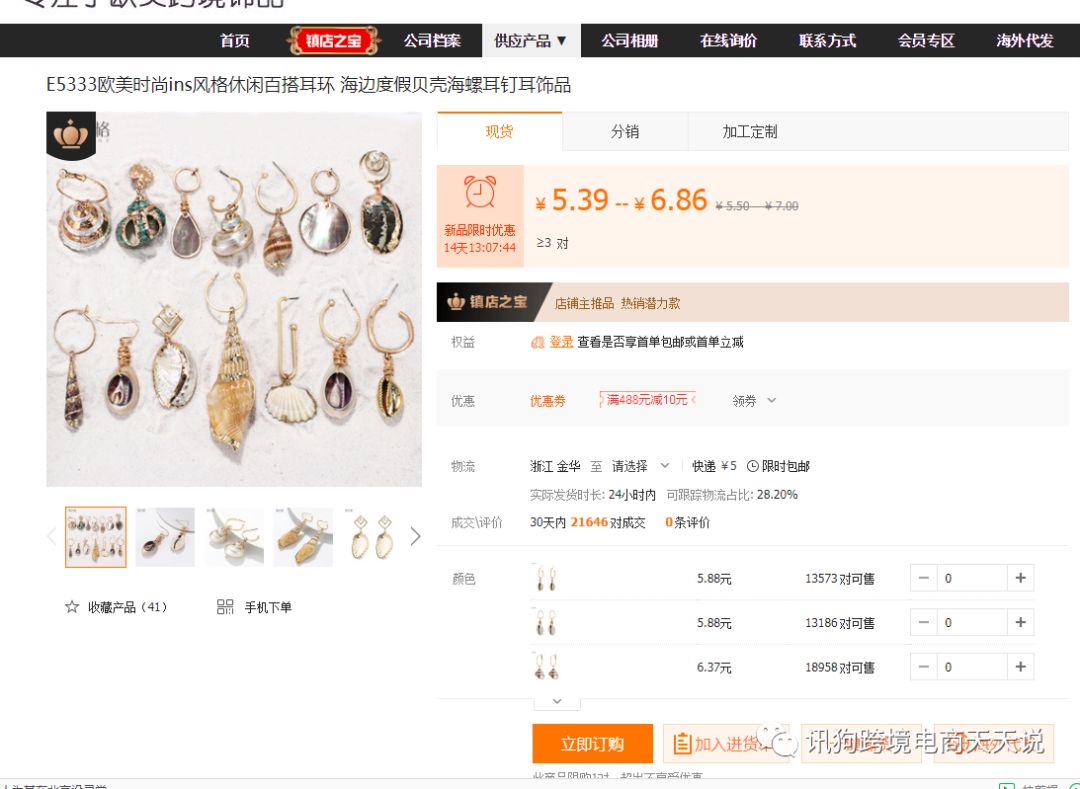Select the second product thumbnail below main image
This screenshot has width=1080, height=789.
pyautogui.click(x=164, y=536)
